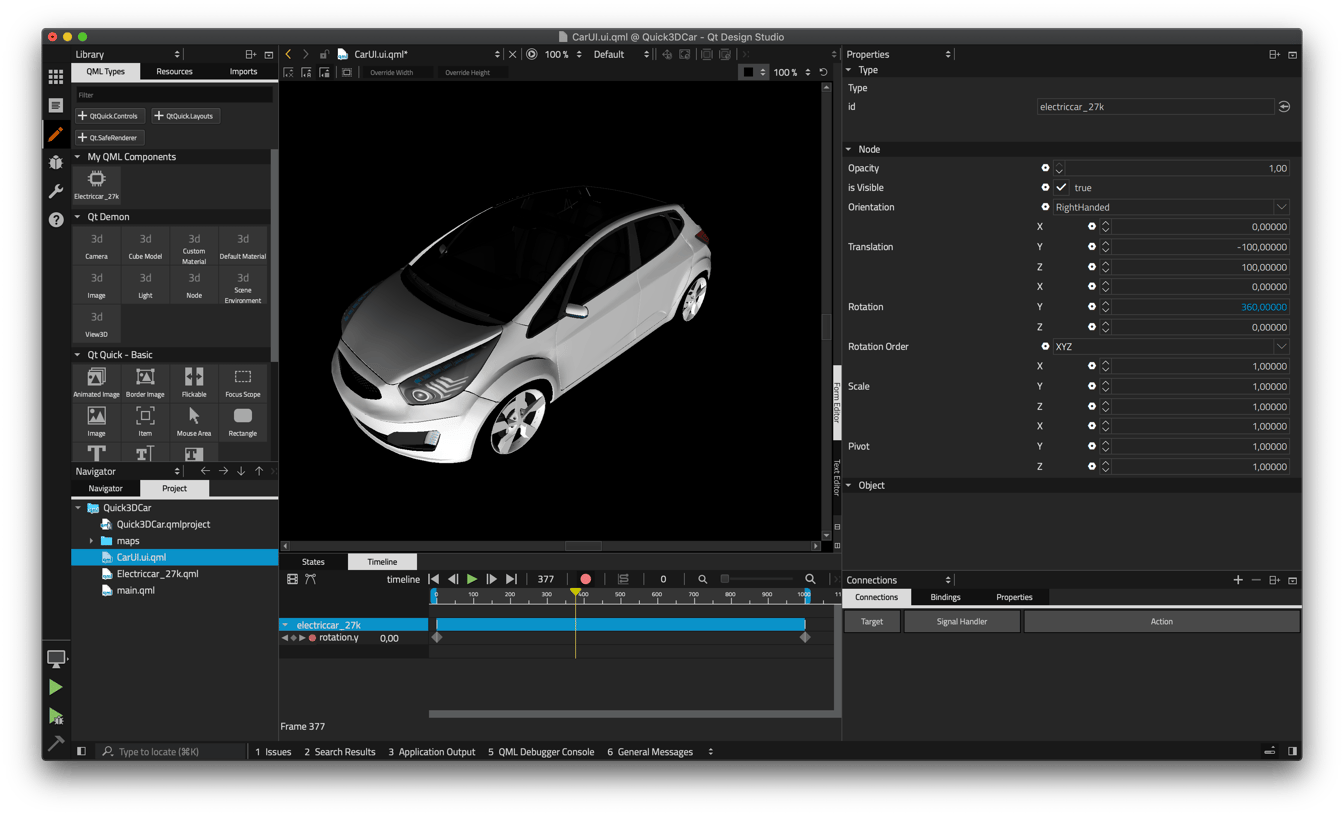Click the Debug mode bug icon
Viewport: 1344px width, 816px height.
click(x=56, y=162)
